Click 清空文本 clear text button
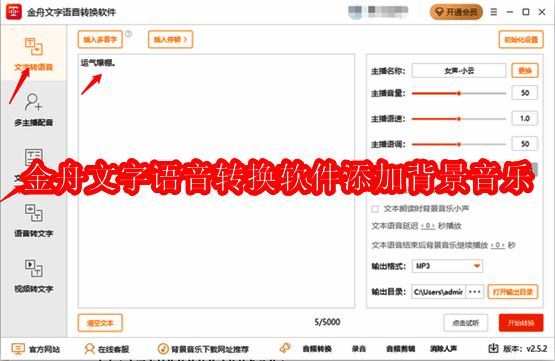 (x=100, y=323)
